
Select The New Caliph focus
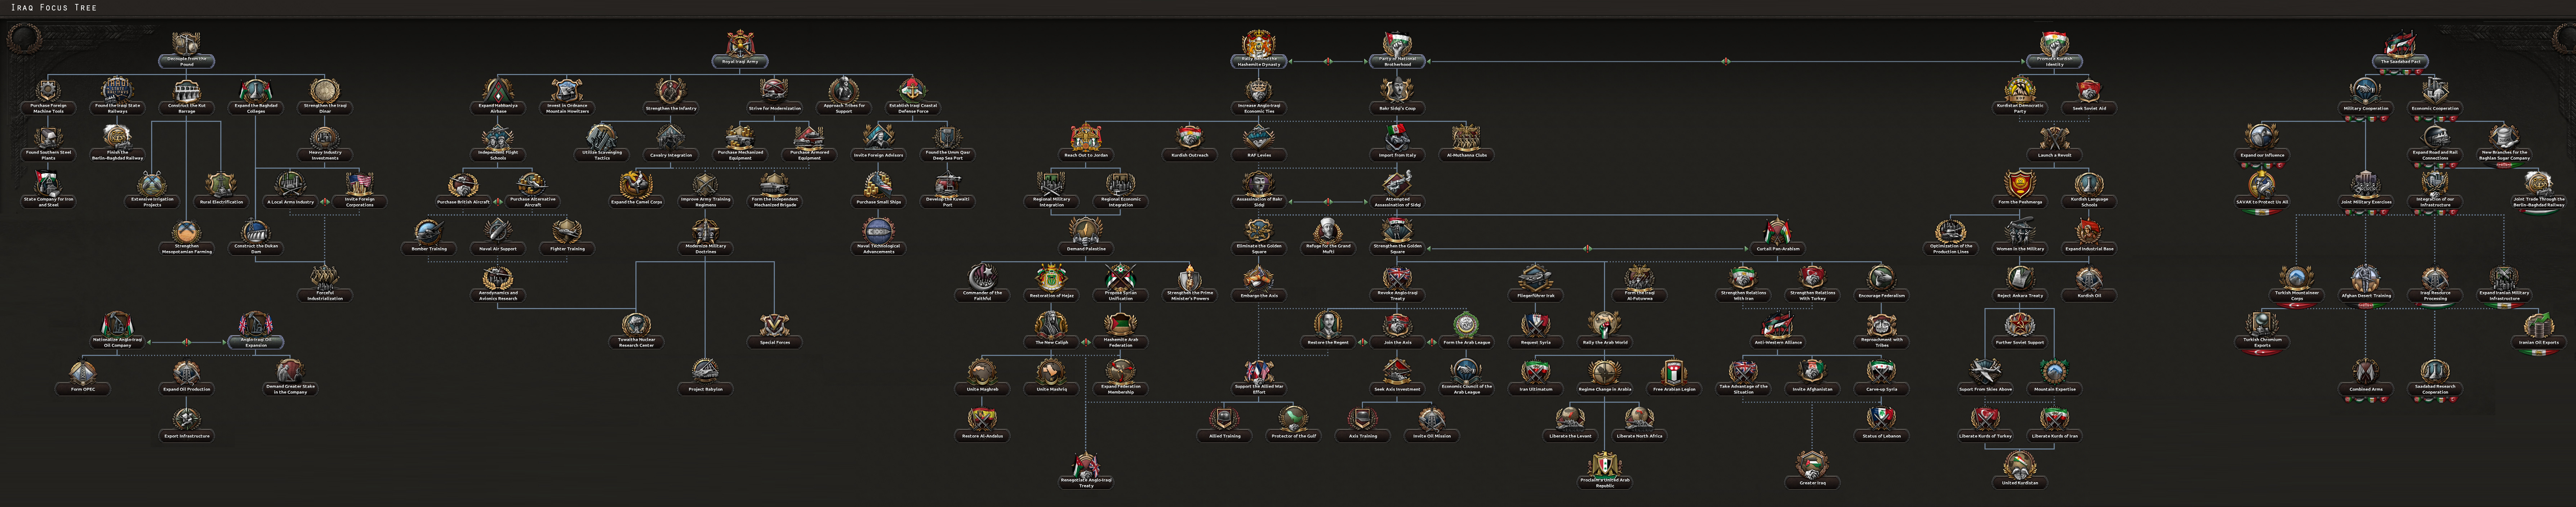[x=1051, y=326]
